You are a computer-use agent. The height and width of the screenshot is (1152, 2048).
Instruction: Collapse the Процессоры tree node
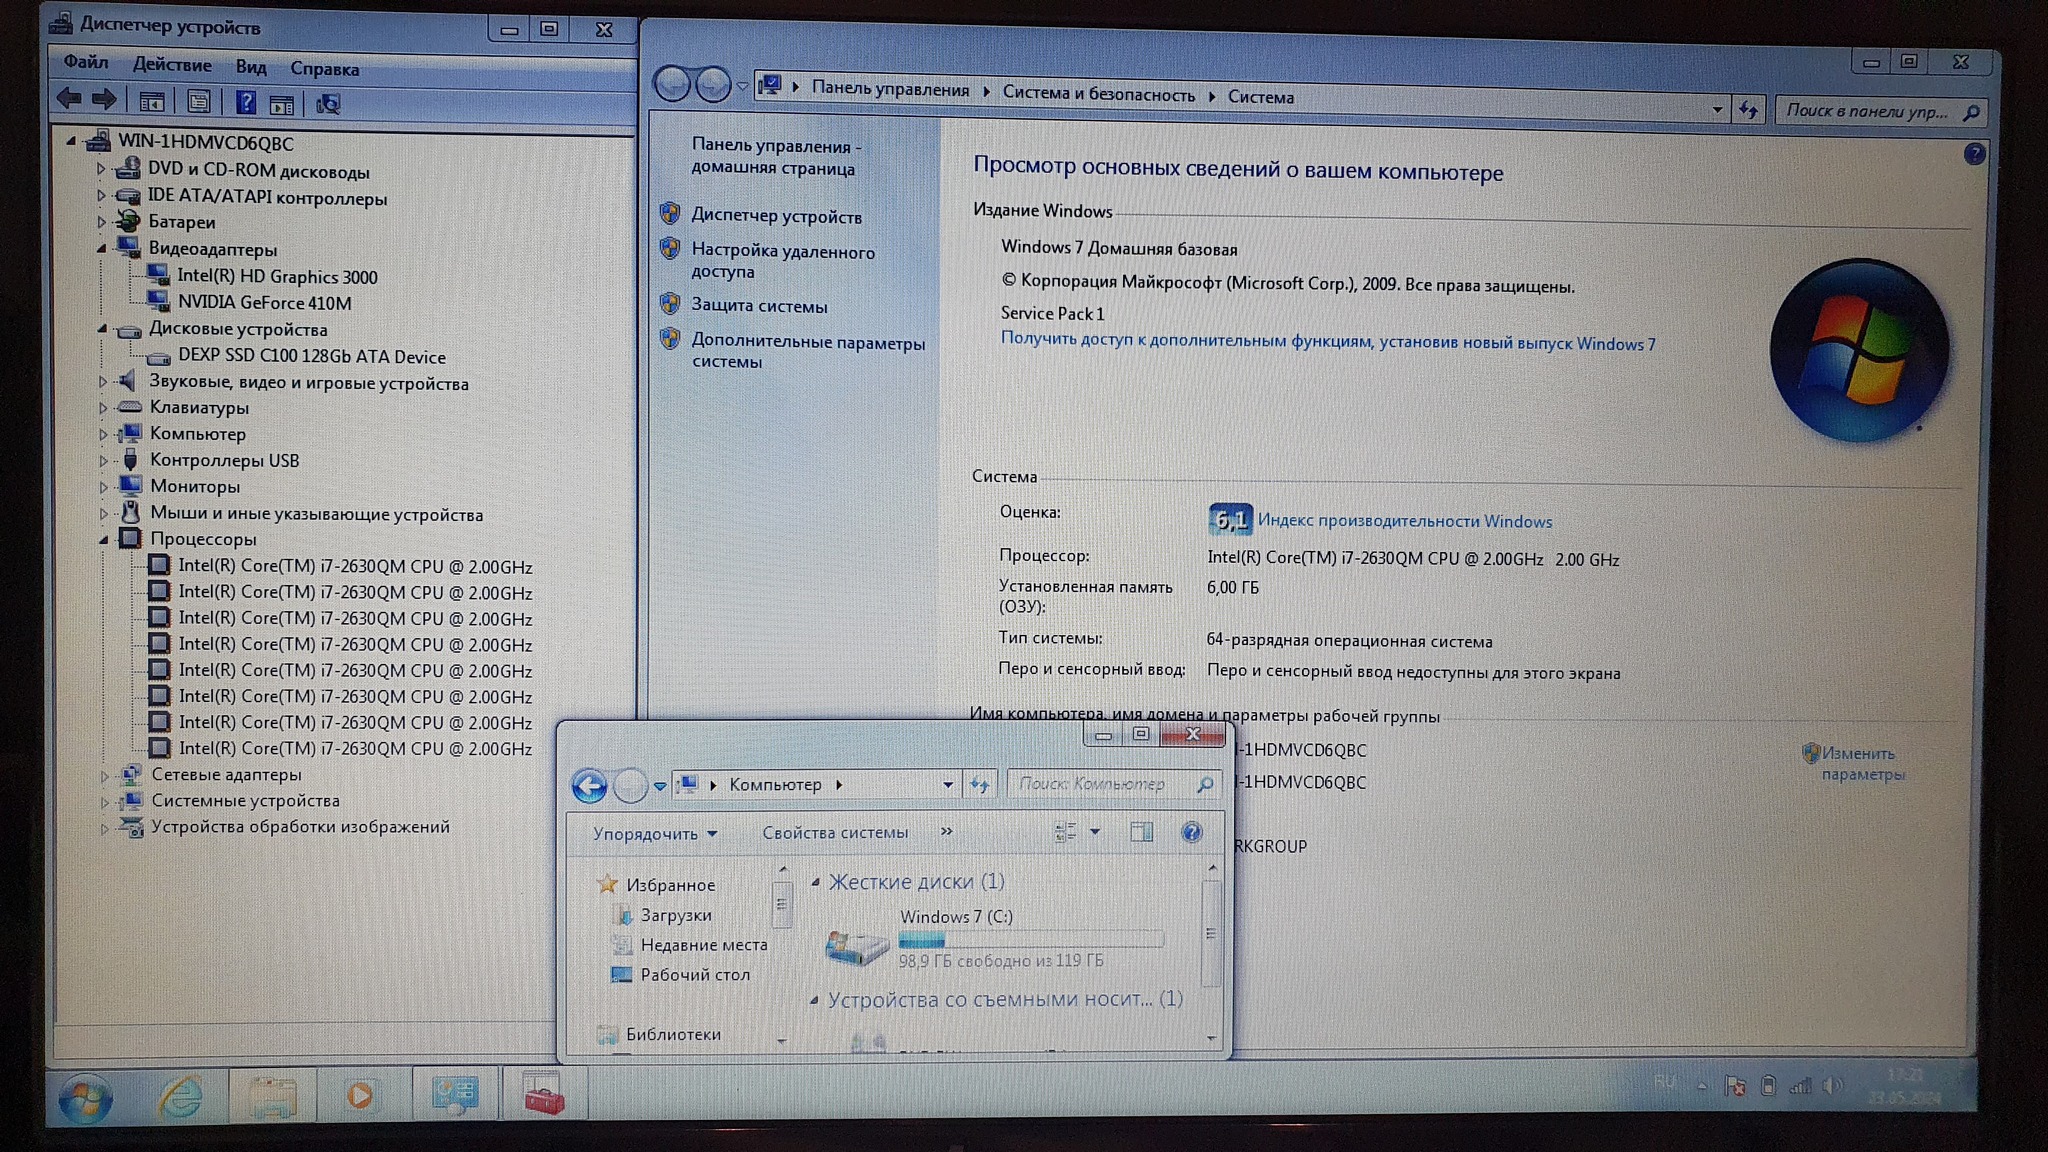[103, 540]
